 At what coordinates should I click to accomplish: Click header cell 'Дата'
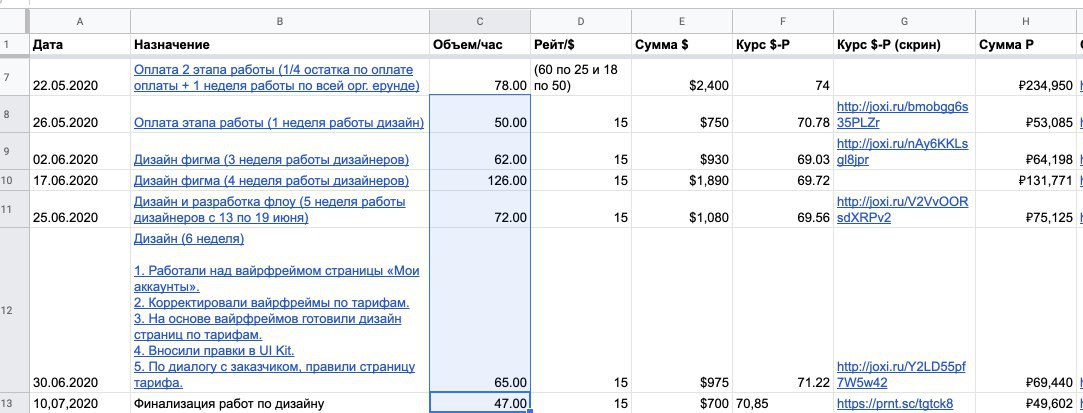click(x=79, y=45)
